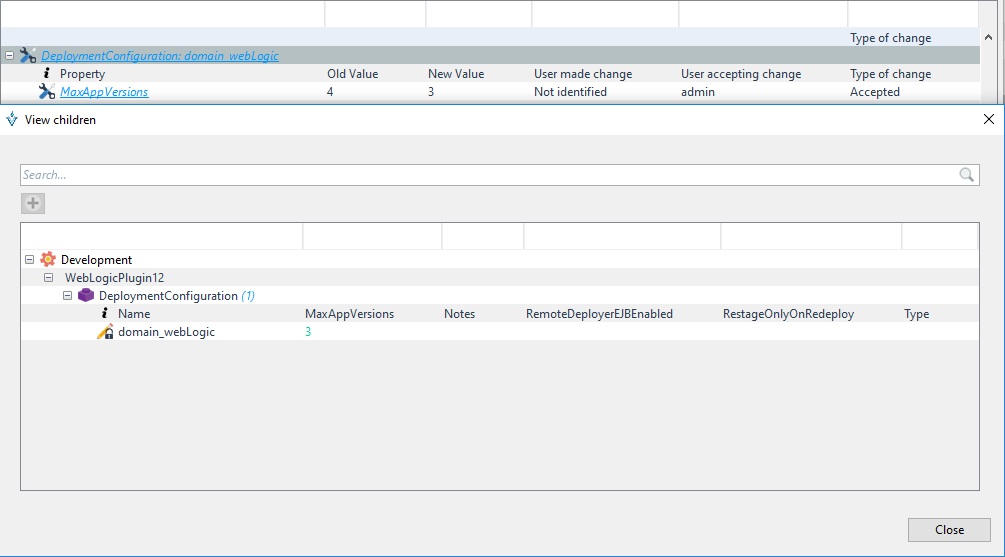The height and width of the screenshot is (557, 1005).
Task: Collapse the DeploymentConfiguration: domain_webLogic change group
Action: 9,56
